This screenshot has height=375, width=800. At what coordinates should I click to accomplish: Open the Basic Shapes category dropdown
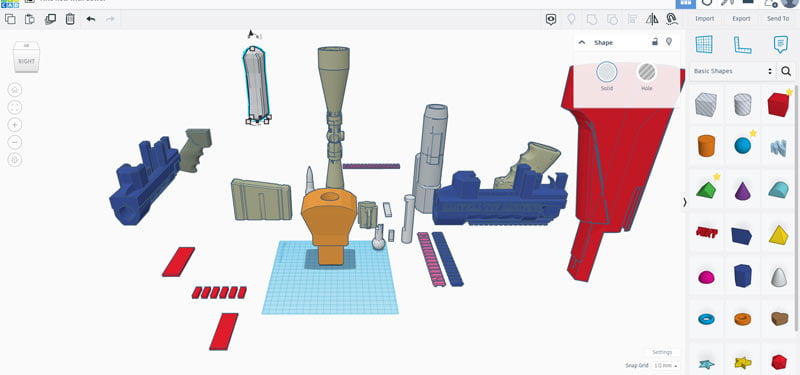click(x=733, y=71)
